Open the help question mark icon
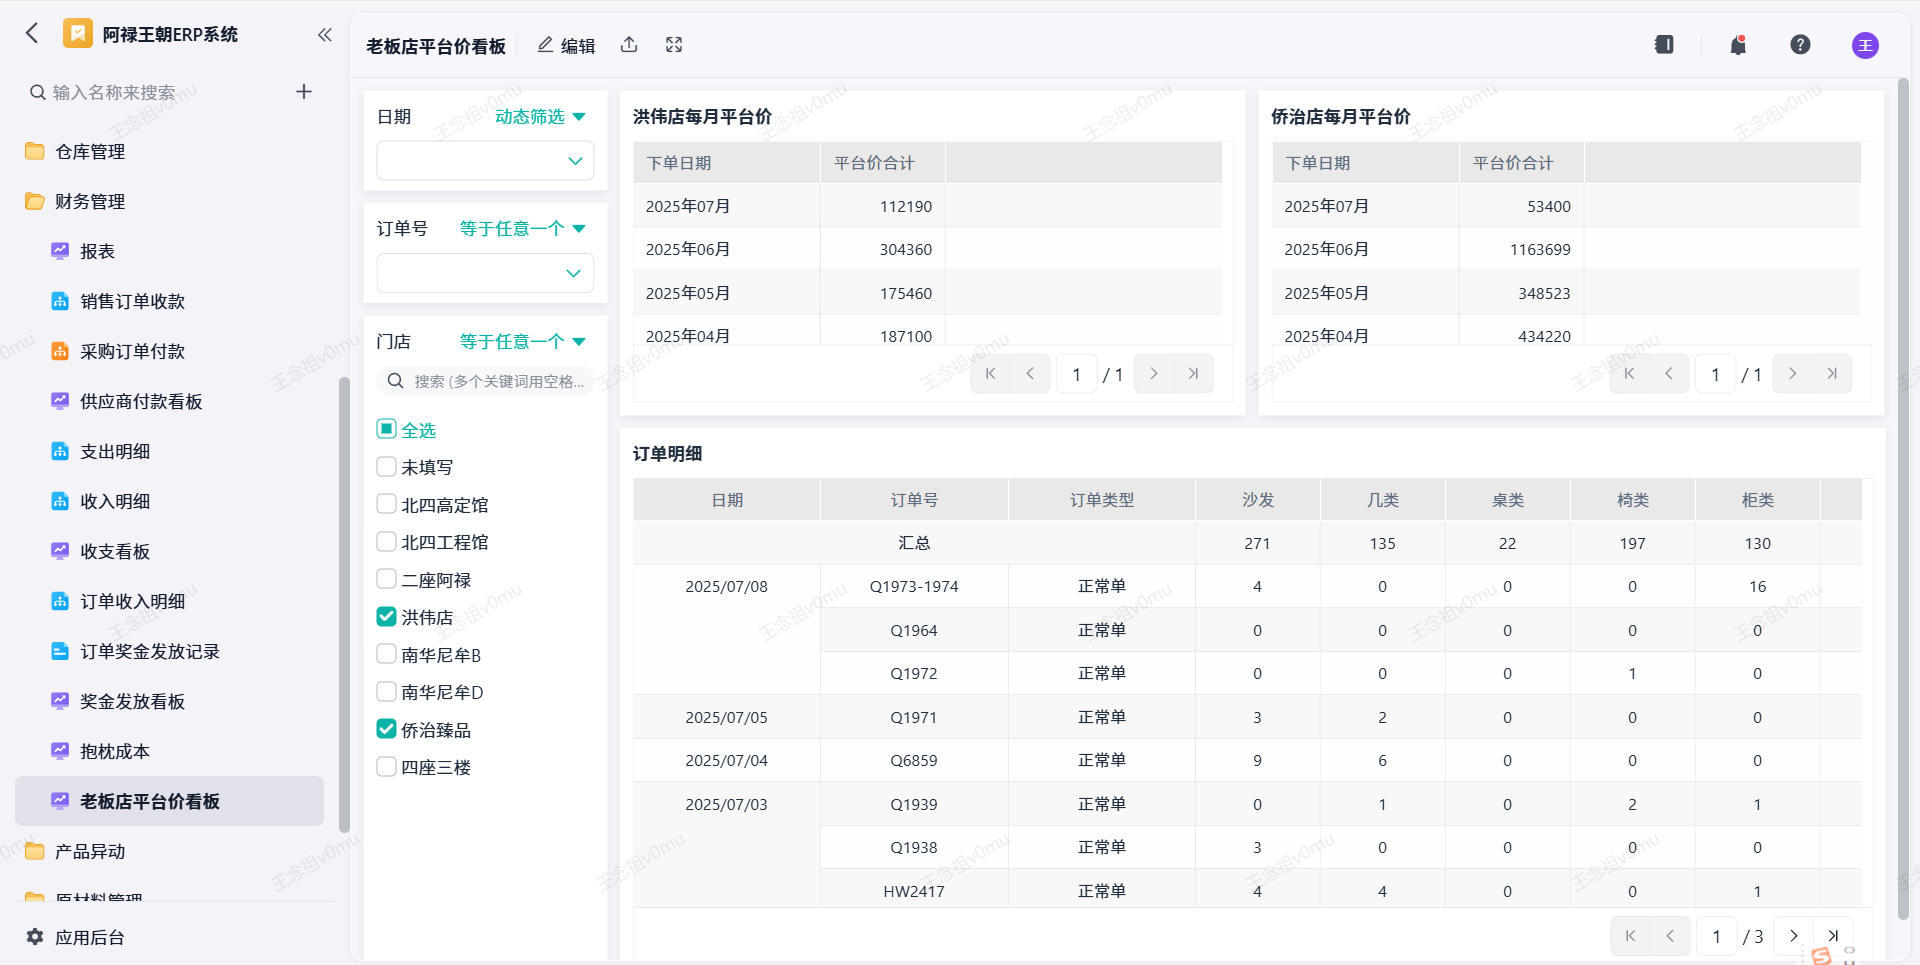 [1800, 45]
